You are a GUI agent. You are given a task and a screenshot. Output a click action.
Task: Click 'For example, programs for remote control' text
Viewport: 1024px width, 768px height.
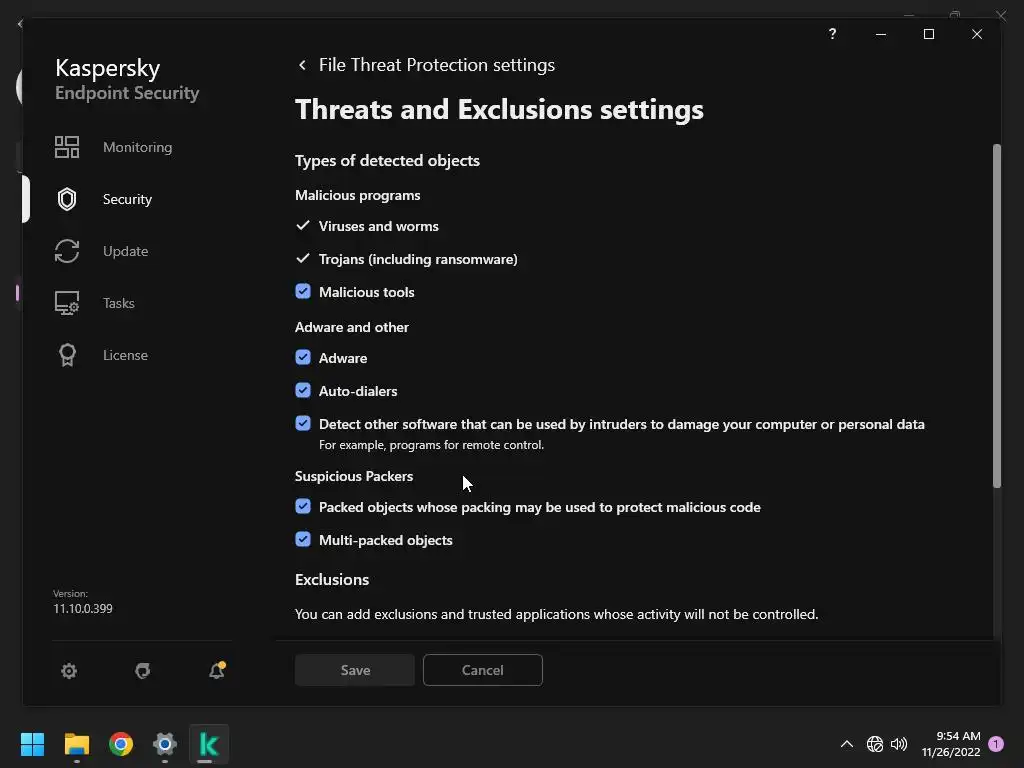(432, 445)
